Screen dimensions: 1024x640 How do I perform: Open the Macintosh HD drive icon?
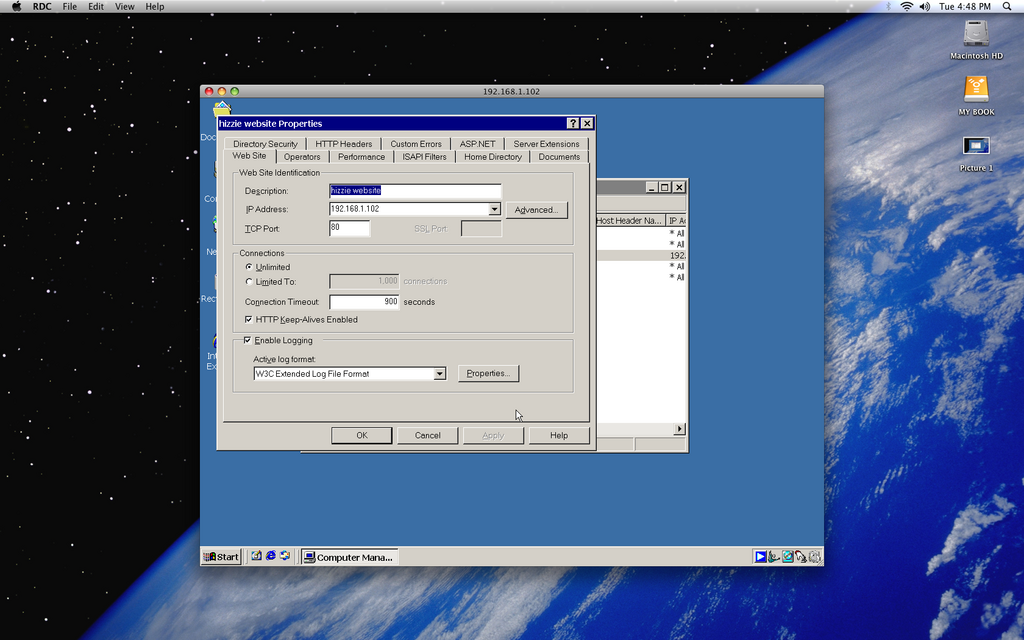tap(976, 34)
